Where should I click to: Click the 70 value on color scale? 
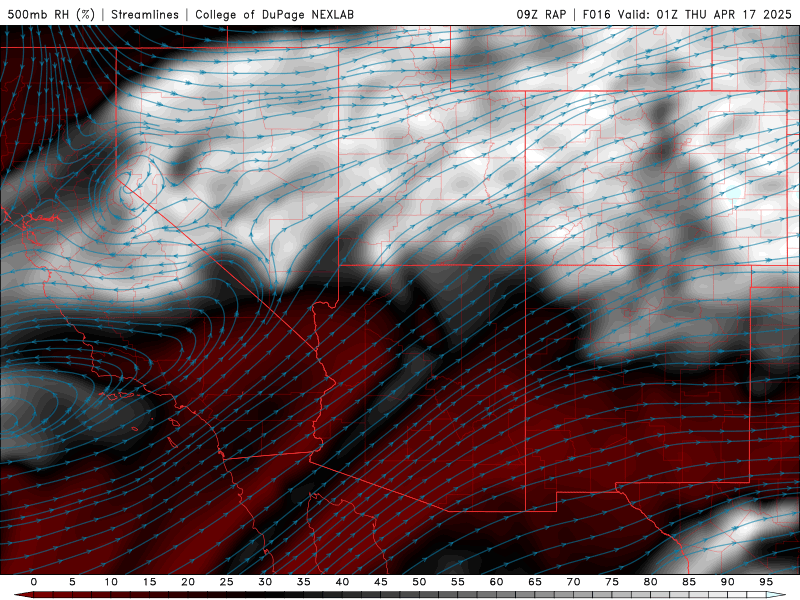(x=573, y=582)
